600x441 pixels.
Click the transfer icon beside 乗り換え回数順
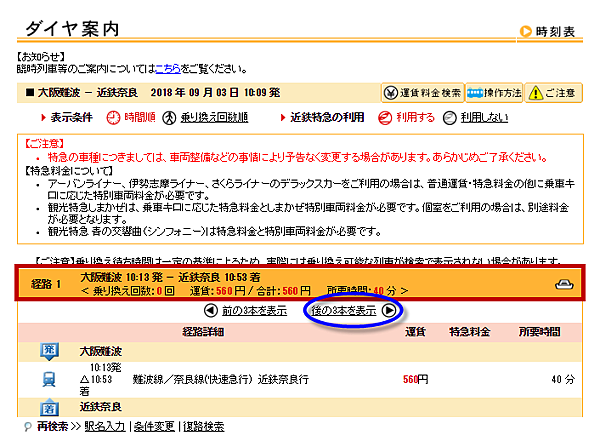169,118
